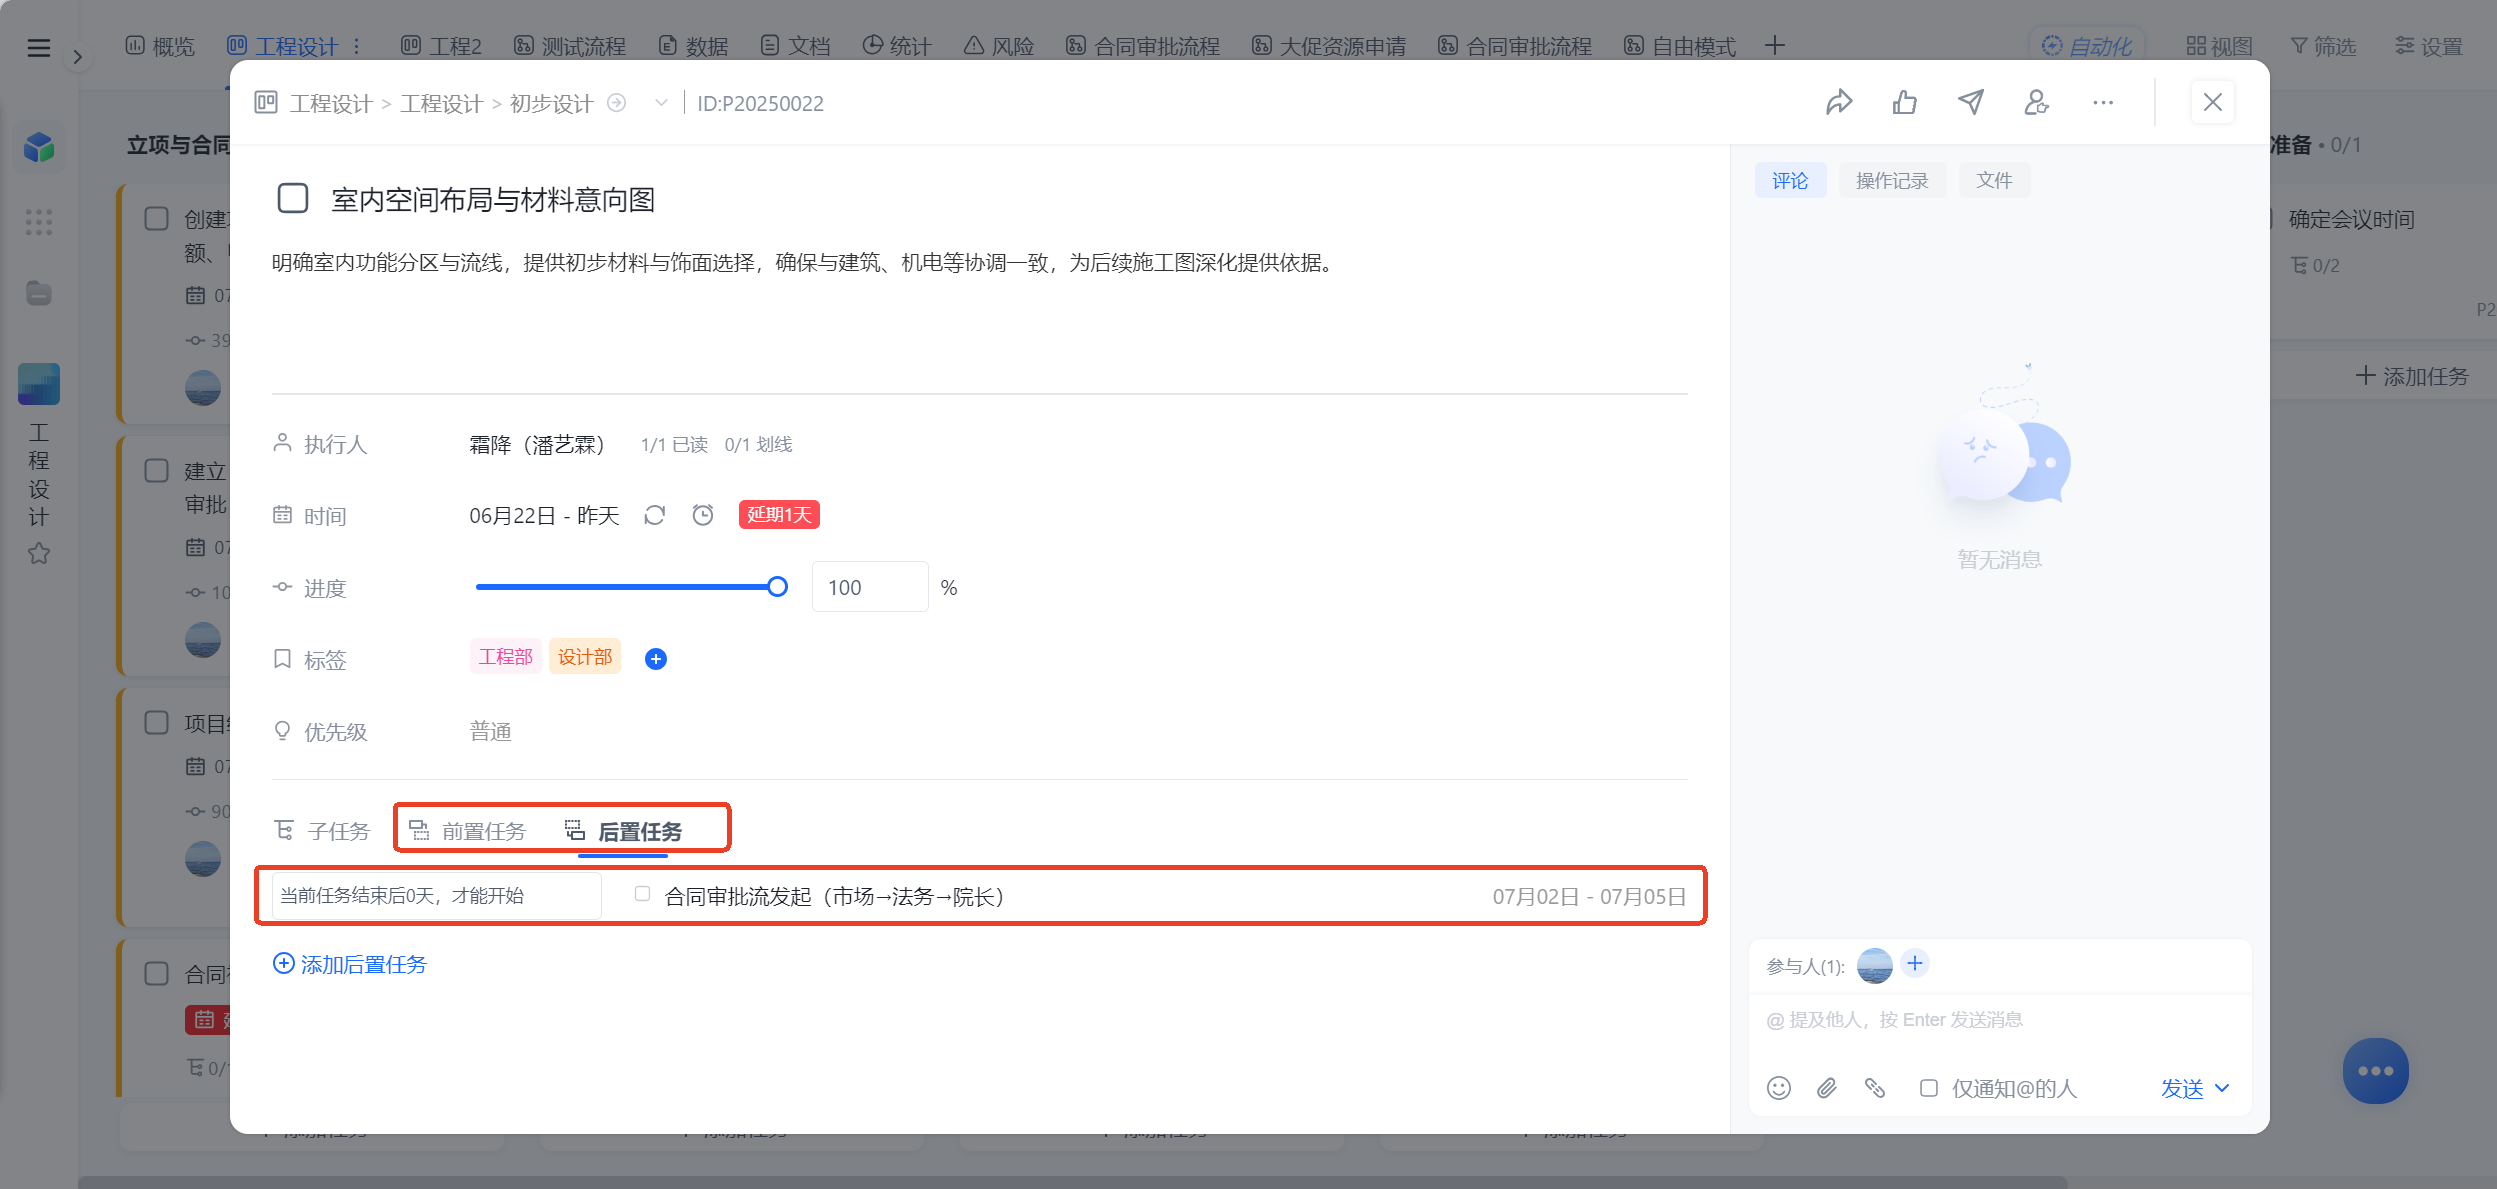Image resolution: width=2497 pixels, height=1189 pixels.
Task: Mark the task 室内空间布局与材料意向图 complete
Action: [x=293, y=198]
